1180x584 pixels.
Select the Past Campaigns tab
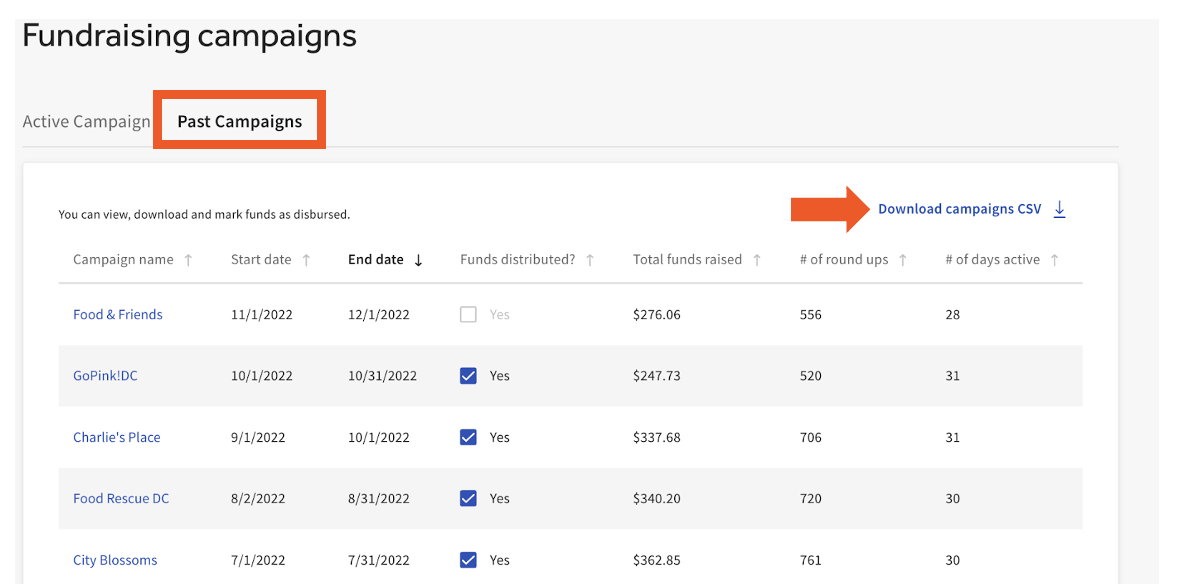tap(240, 122)
